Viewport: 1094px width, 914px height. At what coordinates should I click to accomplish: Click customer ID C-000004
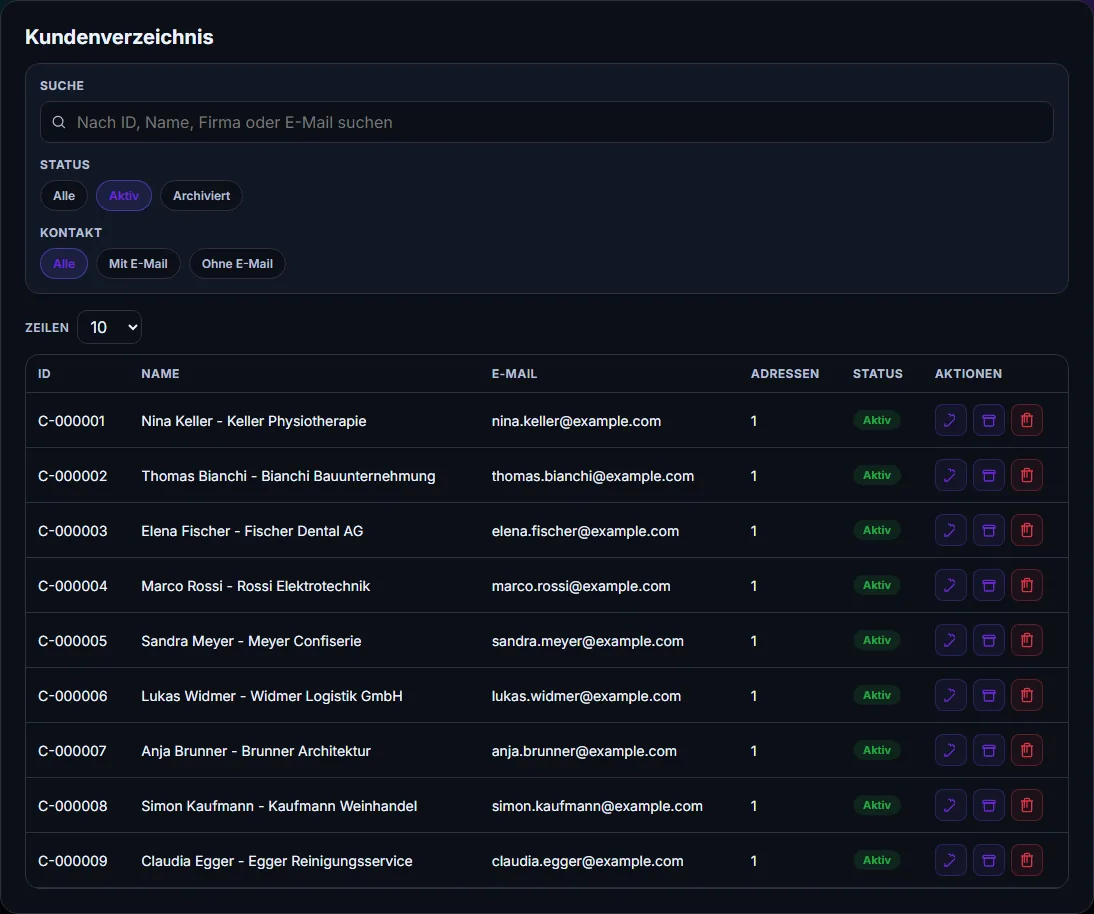point(73,586)
